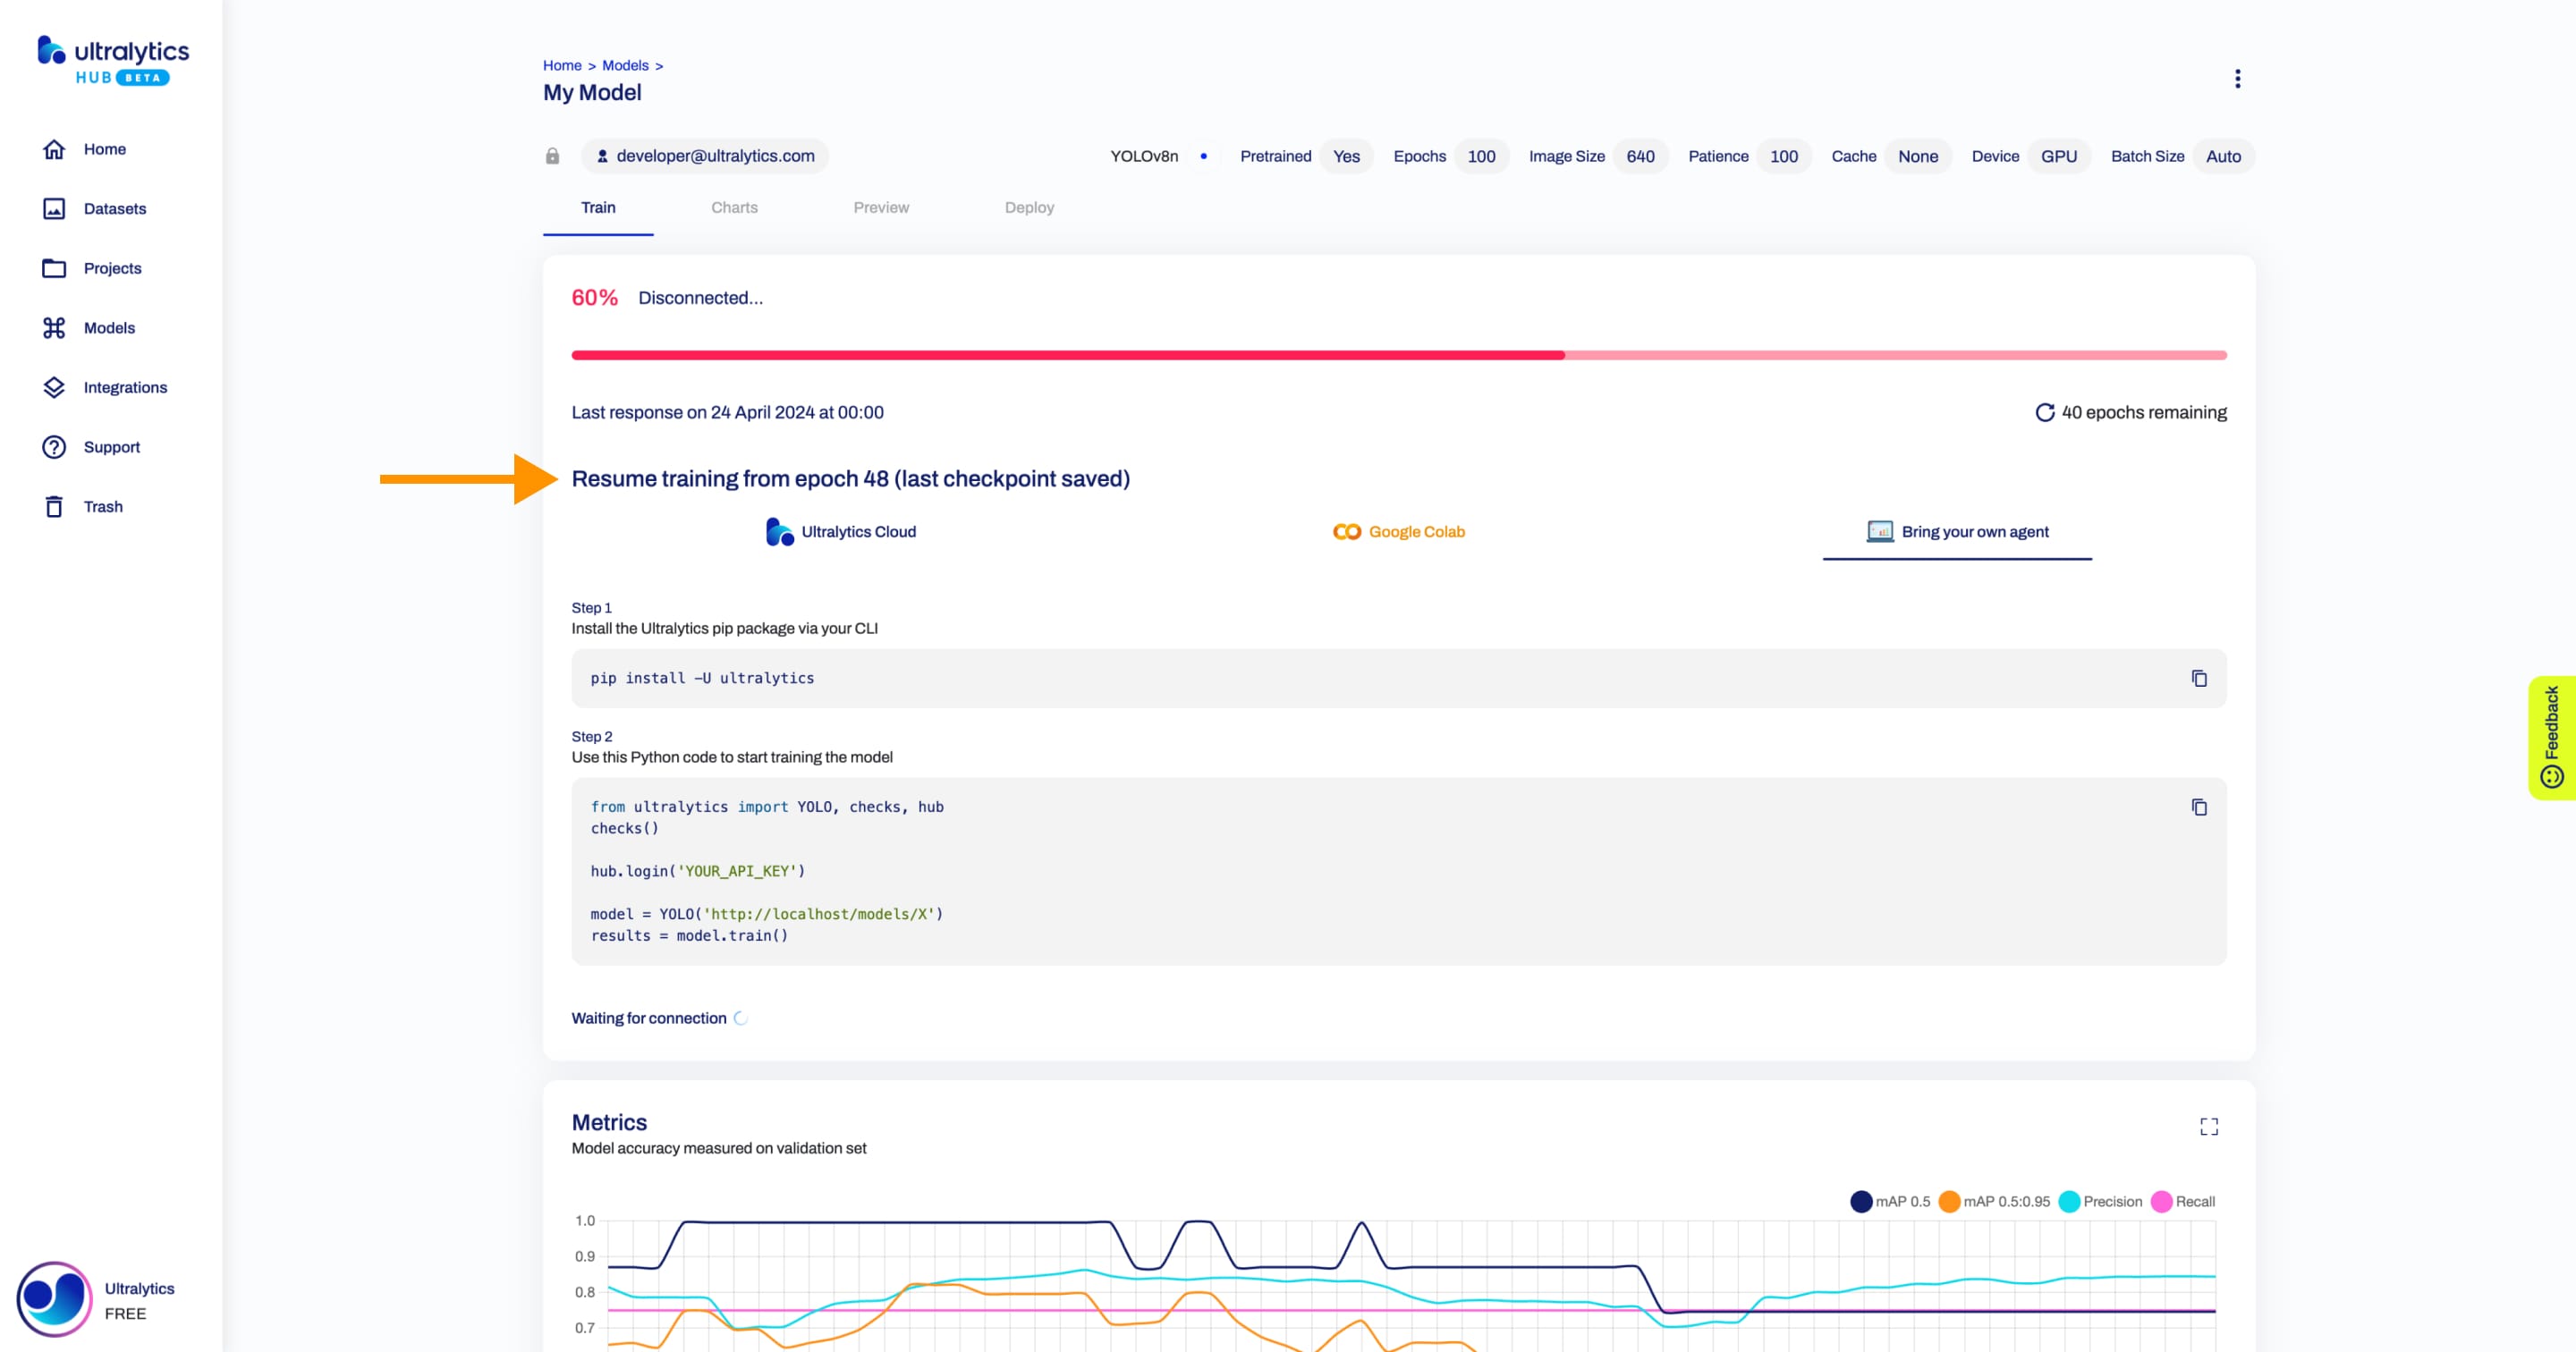
Task: Click the Integrations sidebar icon
Action: [x=55, y=386]
